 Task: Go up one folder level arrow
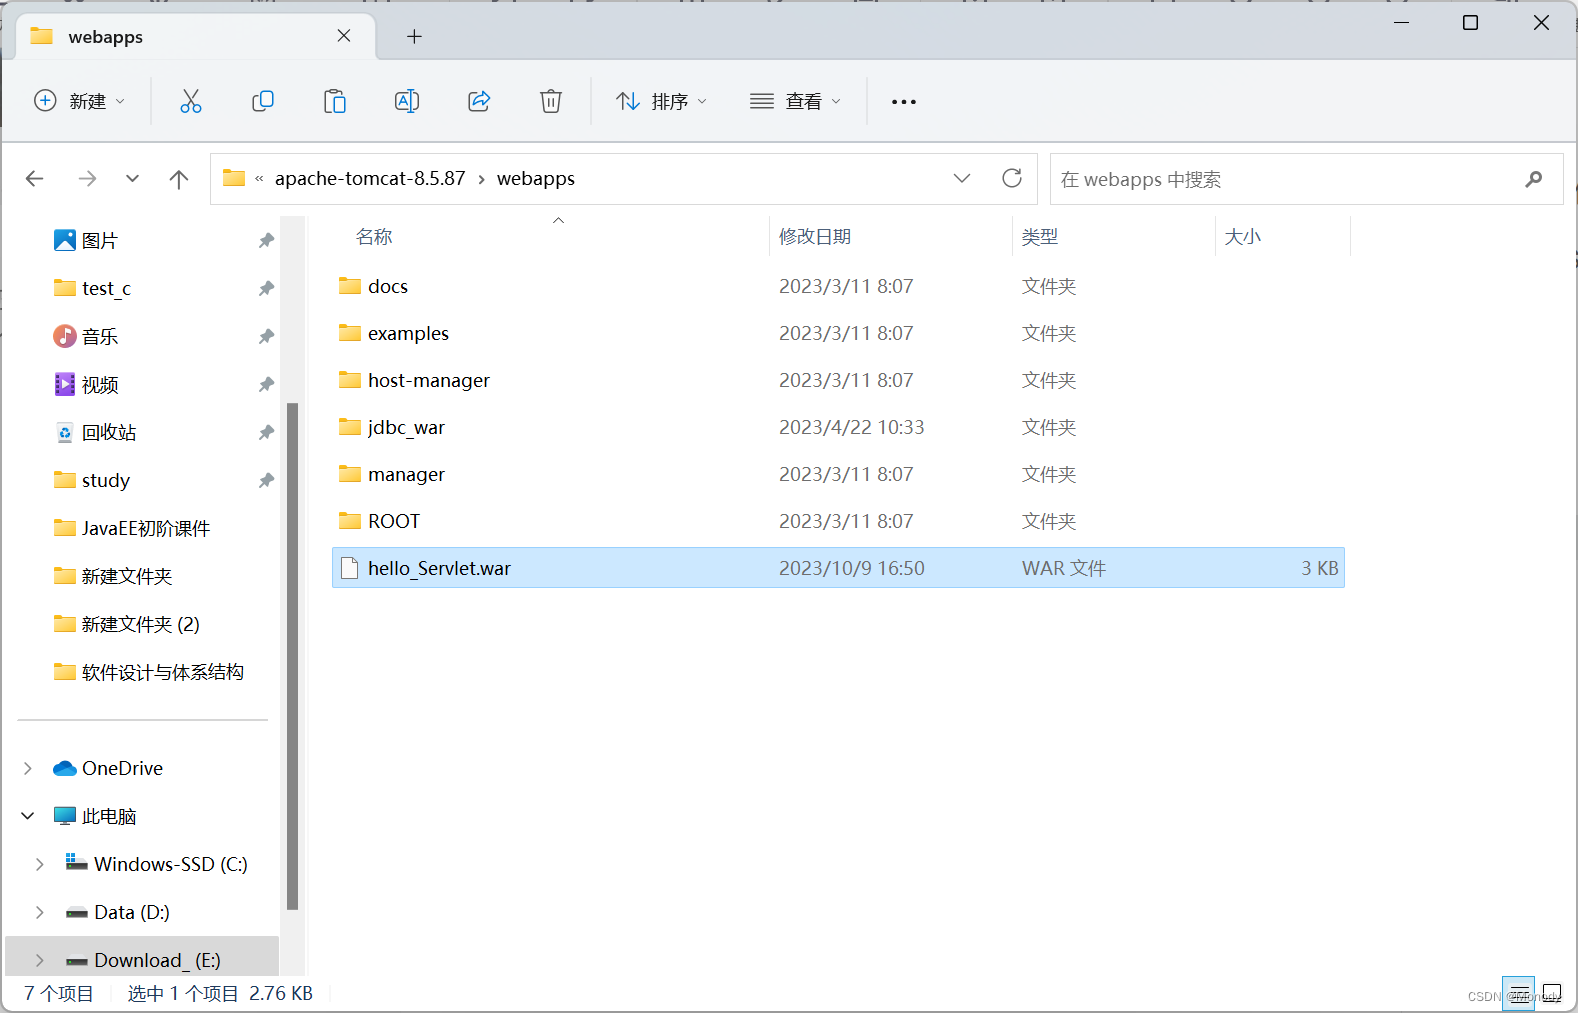(179, 179)
